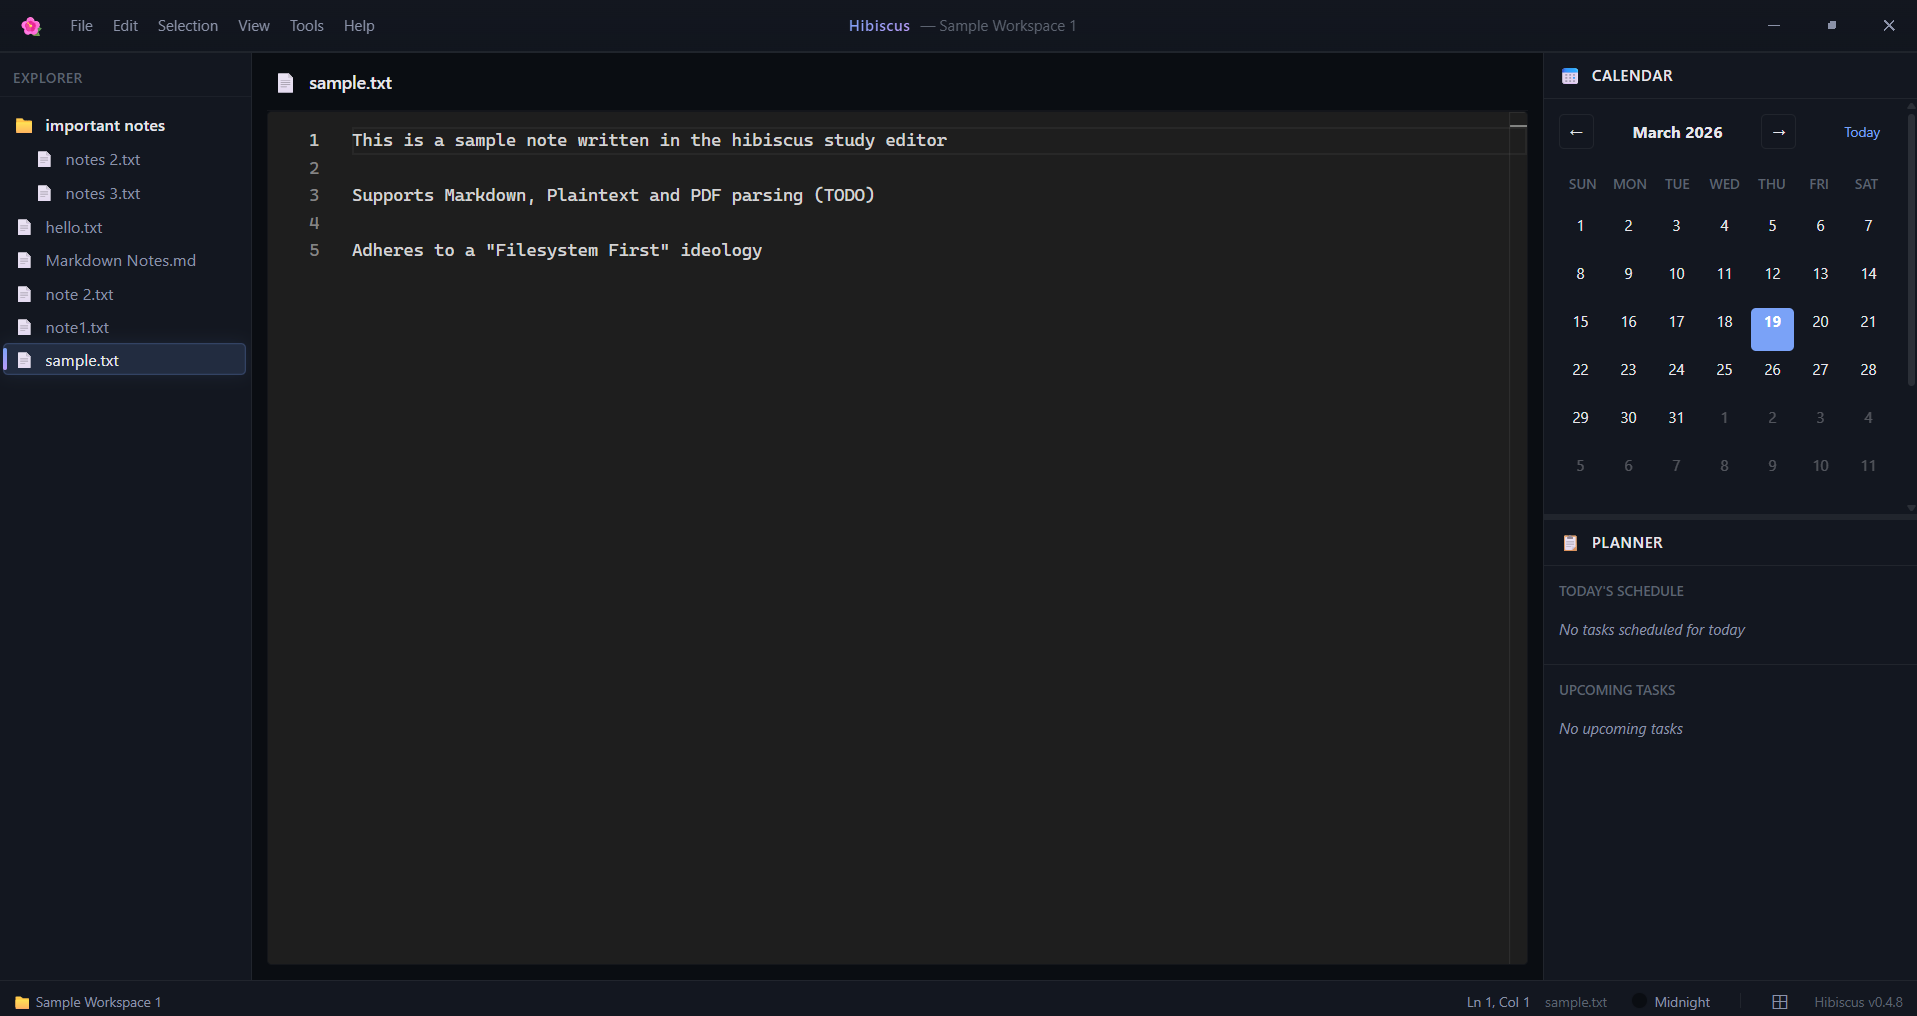The width and height of the screenshot is (1917, 1016).
Task: Click the editor minimap scrollbar slider
Action: 1517,127
